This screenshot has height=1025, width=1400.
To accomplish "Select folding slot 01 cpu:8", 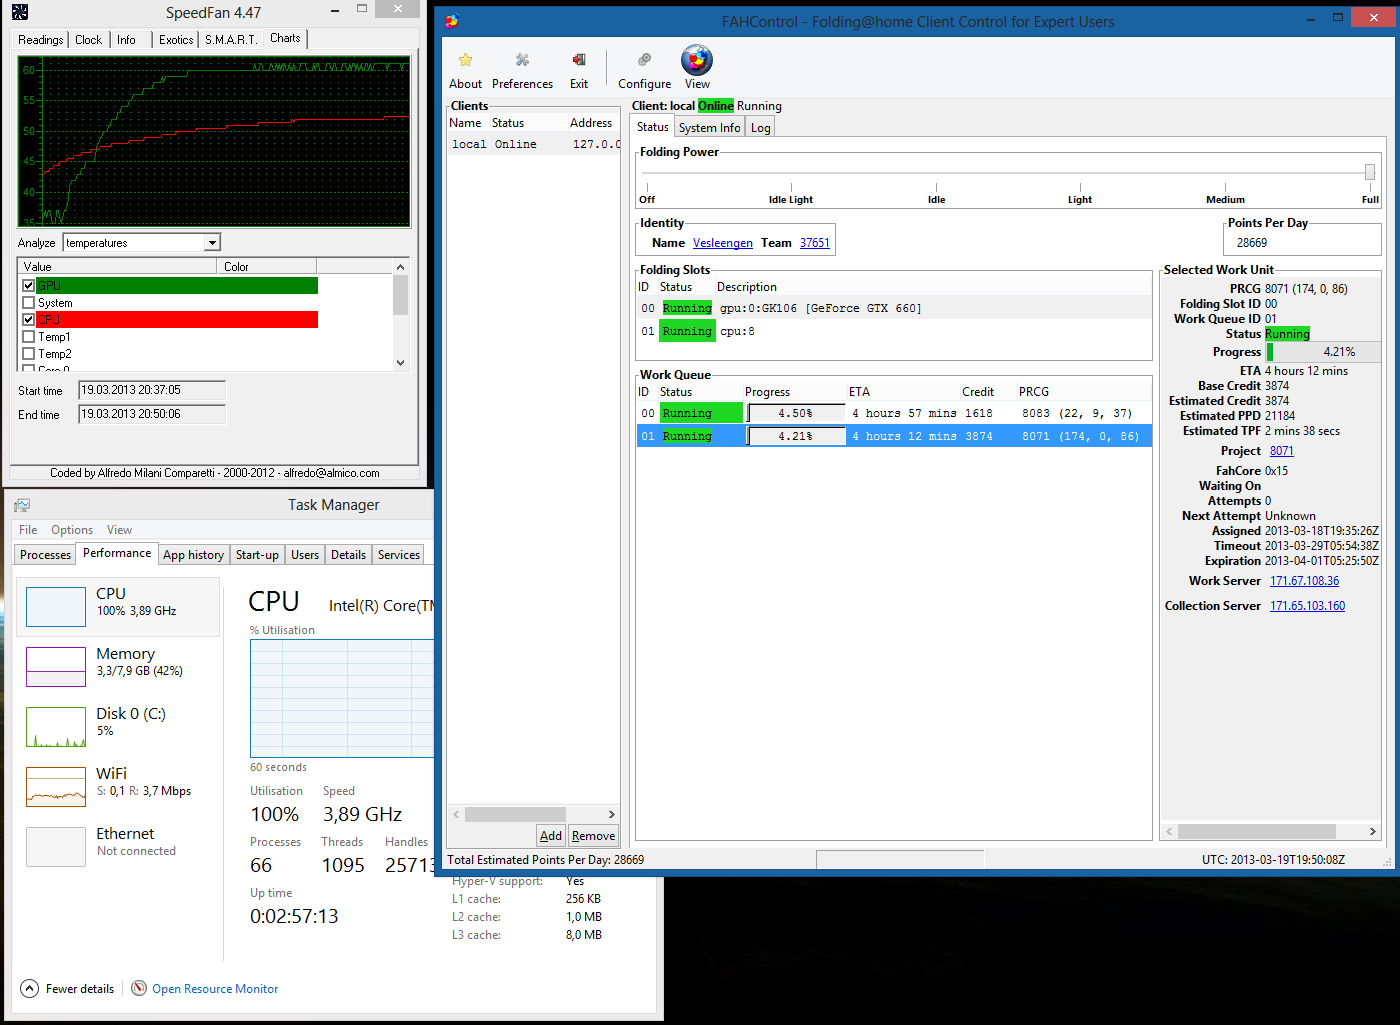I will click(x=894, y=331).
